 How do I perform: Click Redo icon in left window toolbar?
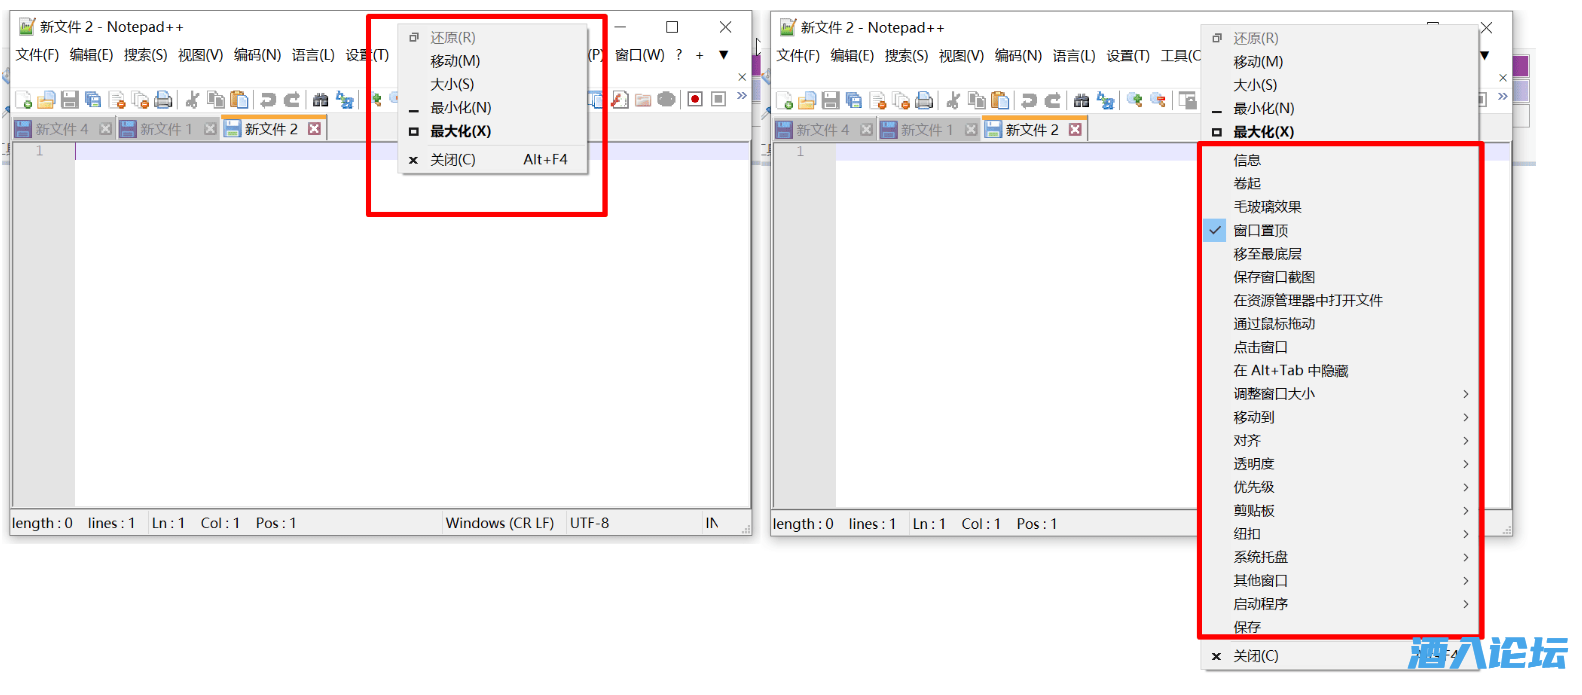pyautogui.click(x=292, y=100)
